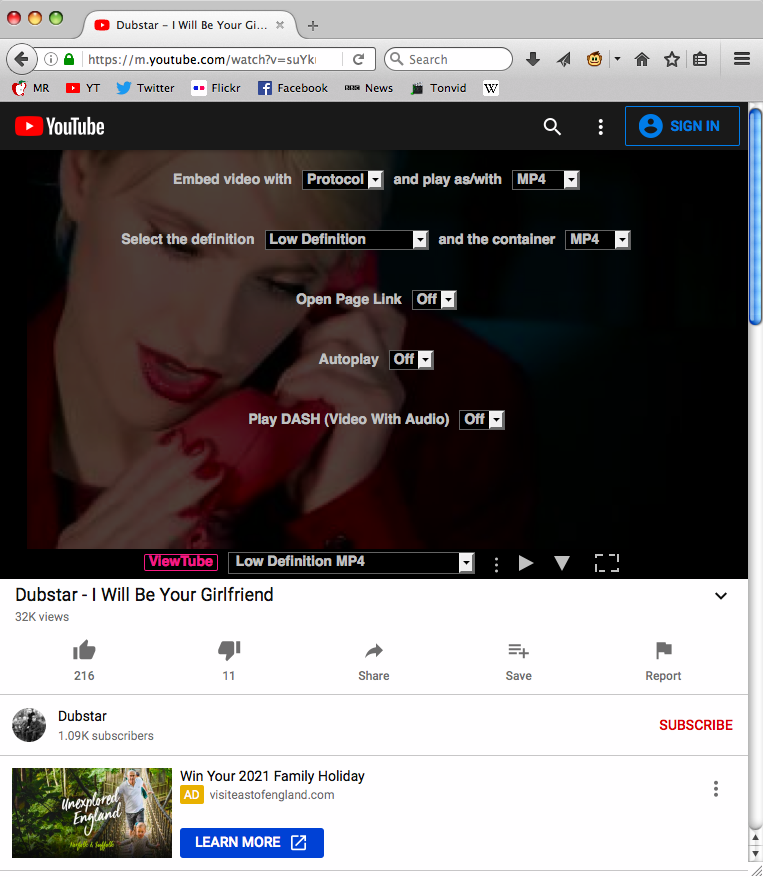Image resolution: width=763 pixels, height=877 pixels.
Task: Expand the Greasemonkey dropdown arrow
Action: coord(618,58)
